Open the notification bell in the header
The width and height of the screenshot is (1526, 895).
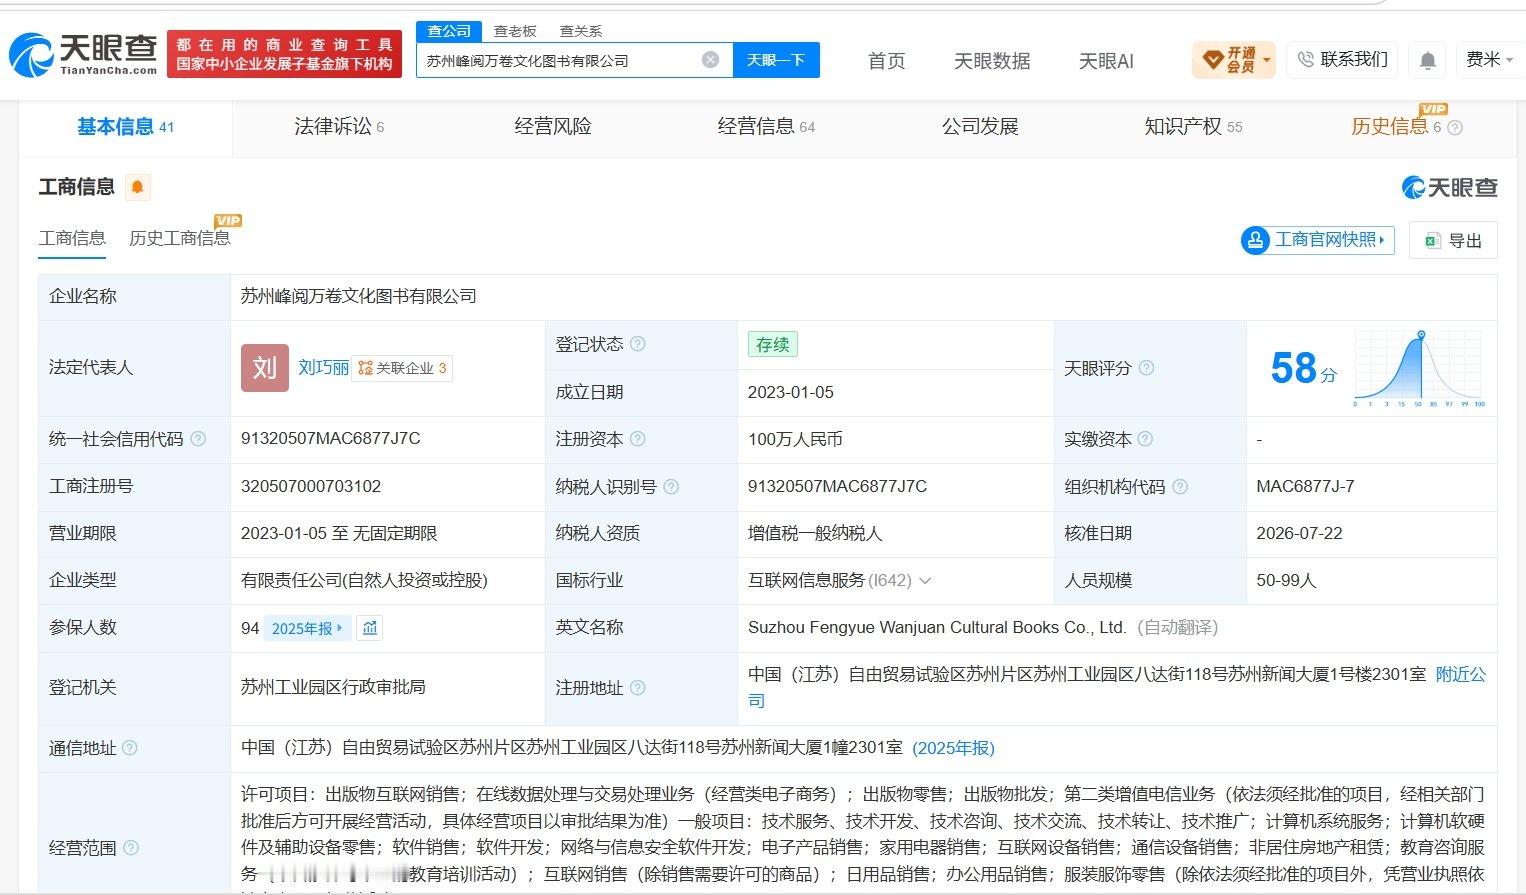tap(1428, 61)
